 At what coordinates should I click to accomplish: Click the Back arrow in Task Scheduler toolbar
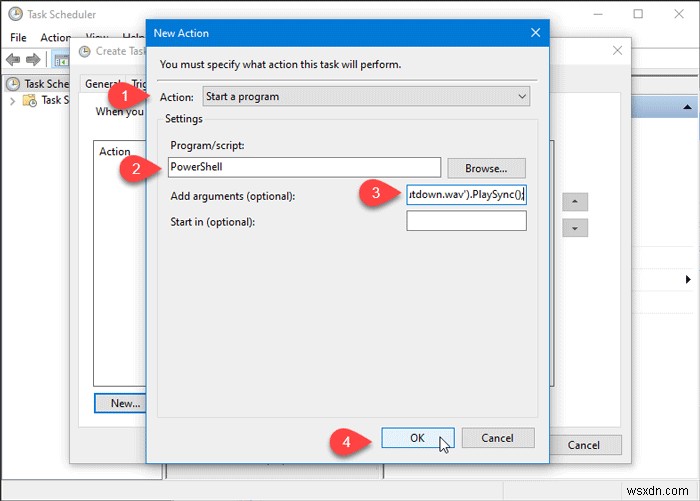(13, 59)
